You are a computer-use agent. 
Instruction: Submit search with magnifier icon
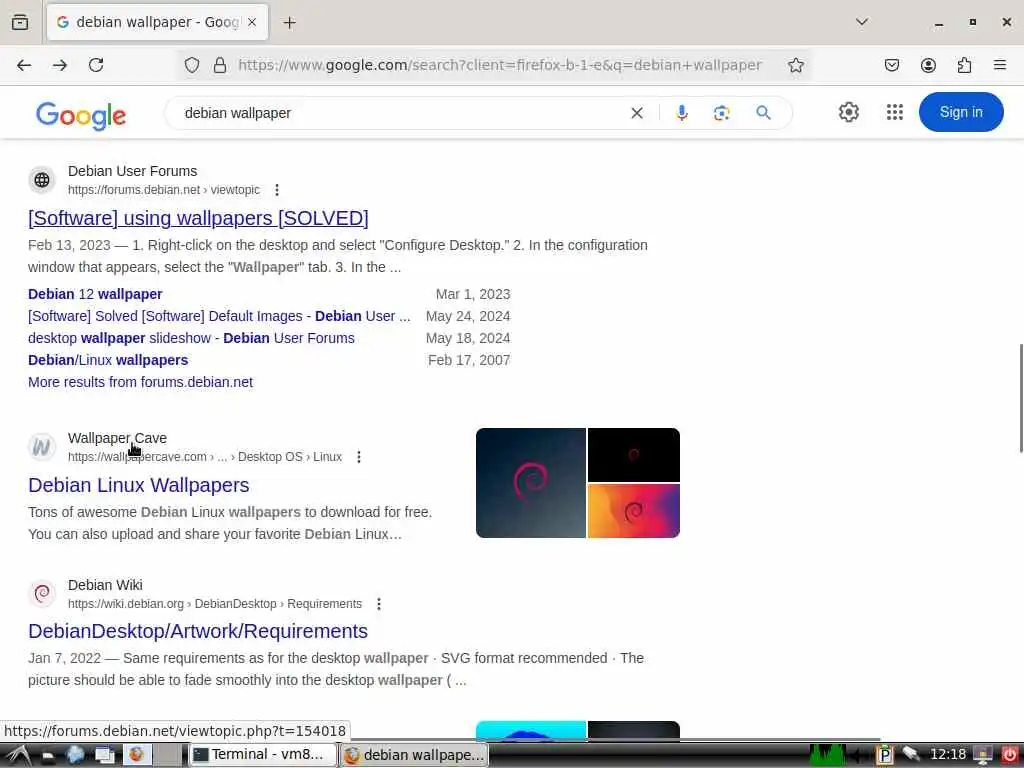[763, 113]
